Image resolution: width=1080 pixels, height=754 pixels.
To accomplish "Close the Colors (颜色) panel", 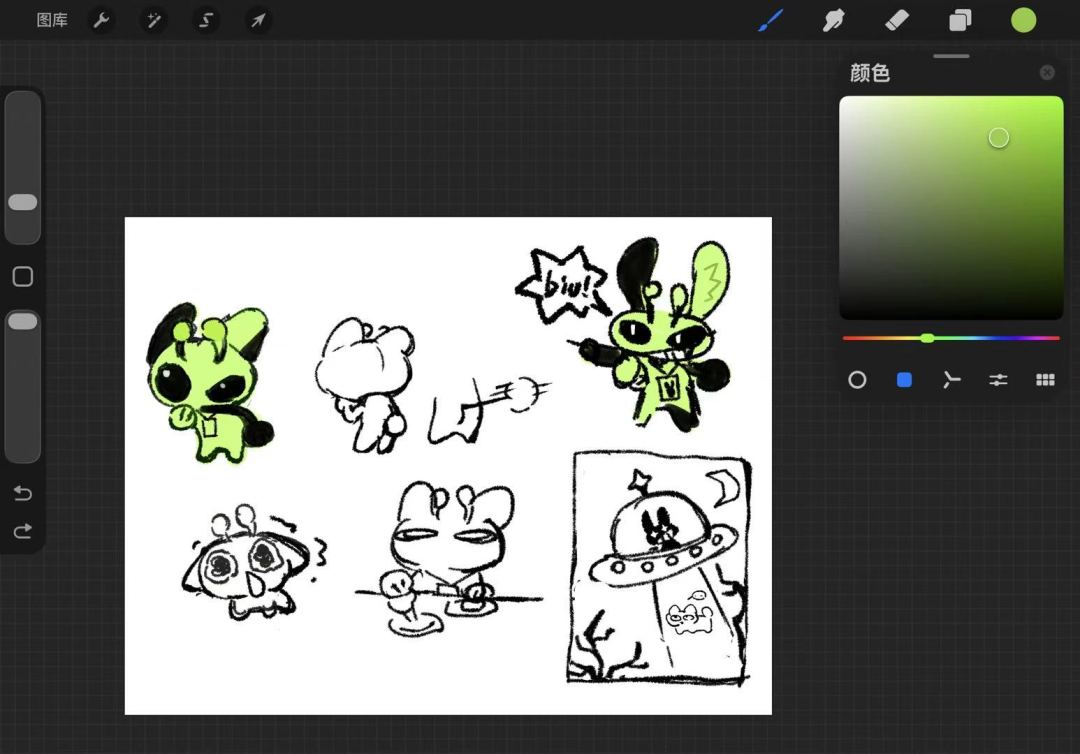I will 1047,72.
